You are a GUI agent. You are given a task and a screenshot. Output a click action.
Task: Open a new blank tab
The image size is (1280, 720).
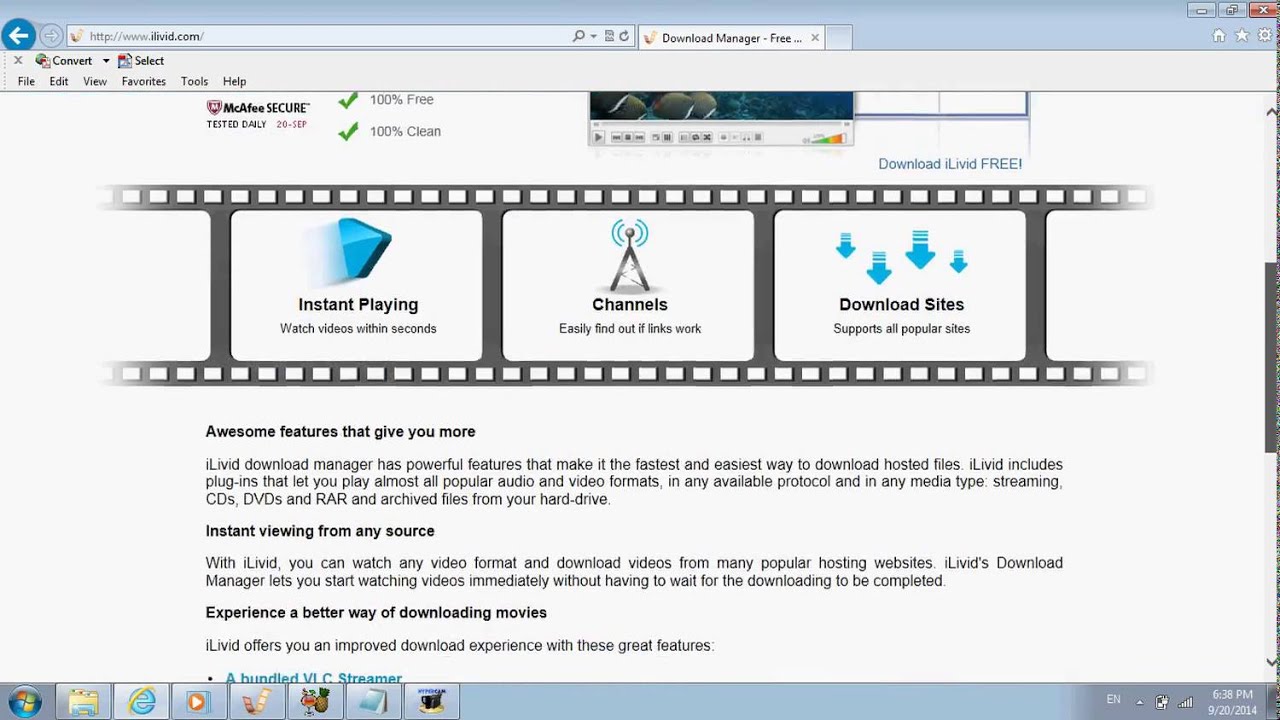click(839, 38)
